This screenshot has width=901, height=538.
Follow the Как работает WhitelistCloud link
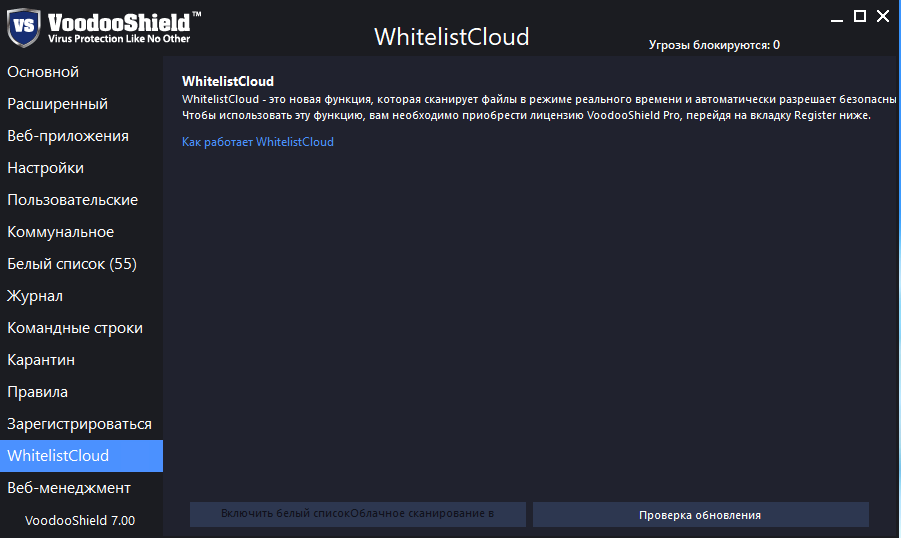coord(257,142)
